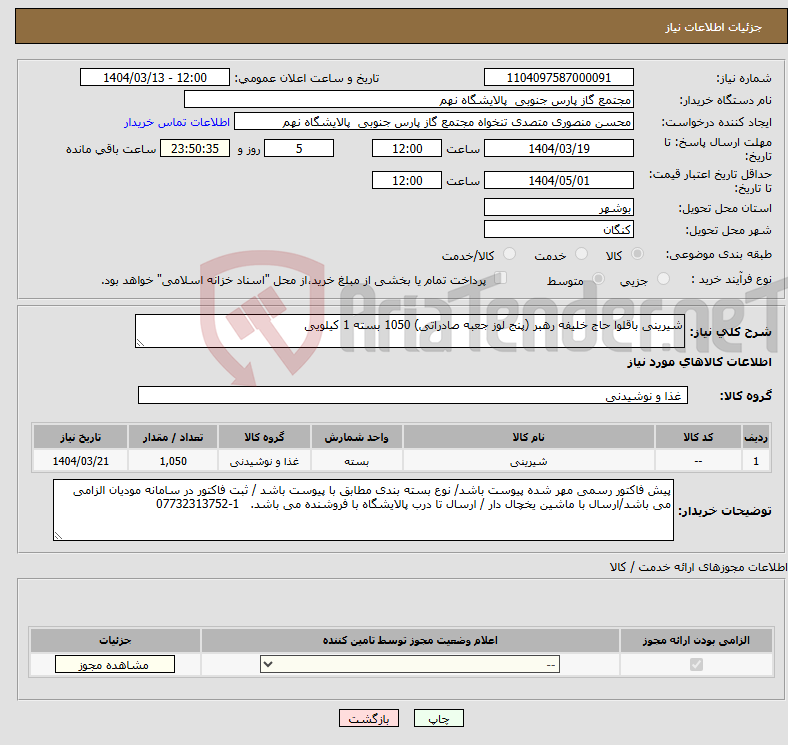Click the تعداد / مقدار column header

[x=173, y=437]
